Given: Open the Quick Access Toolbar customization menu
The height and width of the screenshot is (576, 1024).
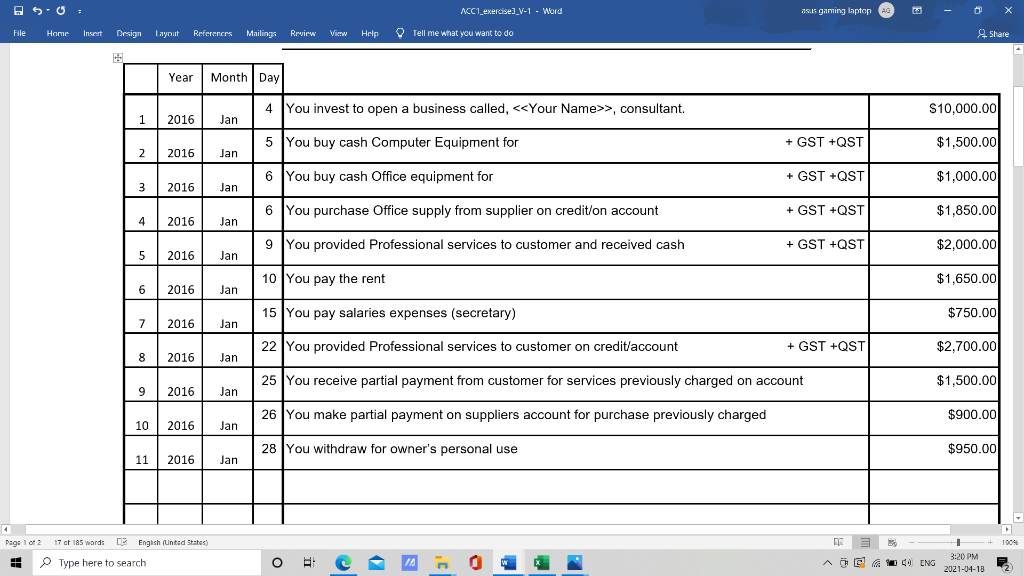Looking at the screenshot, I should coord(80,11).
